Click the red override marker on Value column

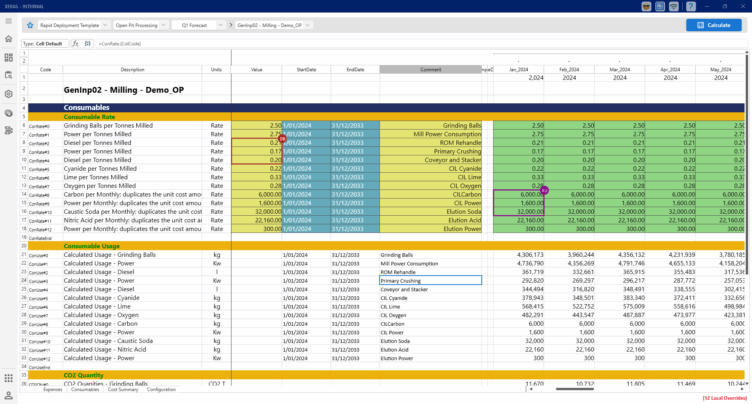tap(282, 139)
